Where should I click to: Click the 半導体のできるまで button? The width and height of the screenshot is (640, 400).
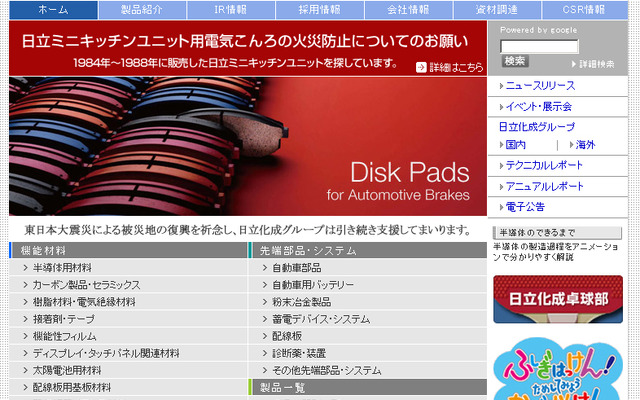pos(558,233)
